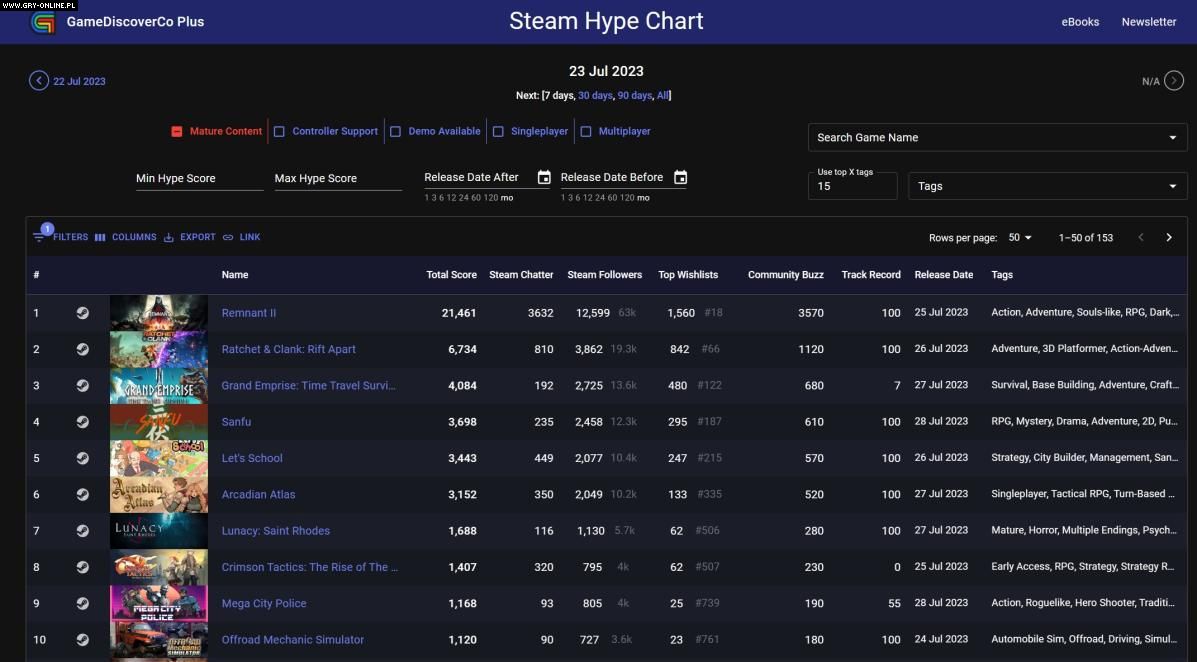Go to next page of results

coord(1169,237)
